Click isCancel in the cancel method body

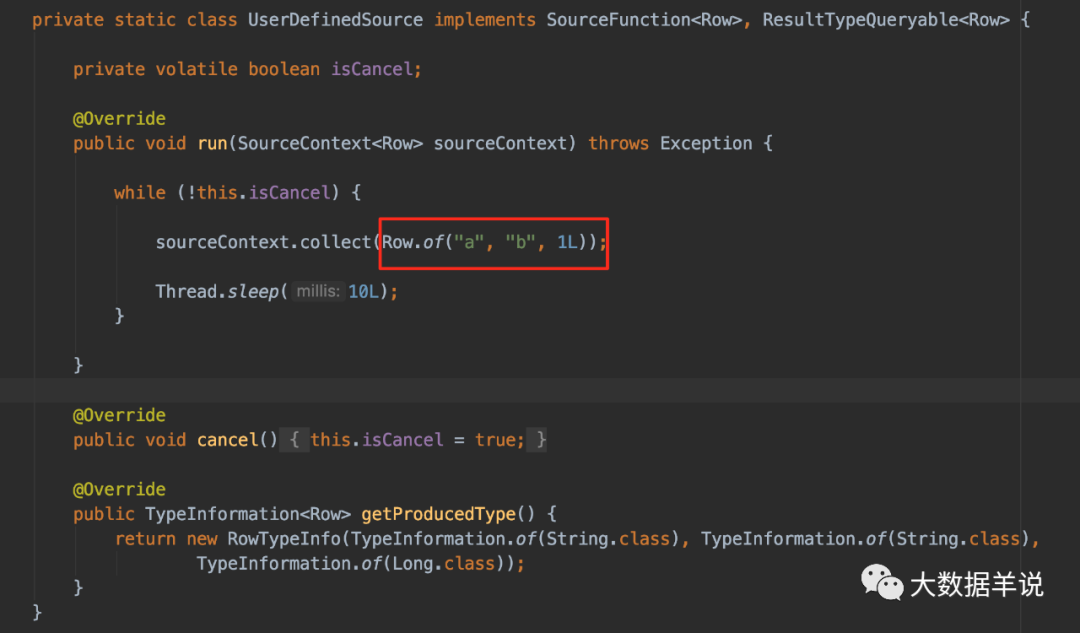click(x=403, y=440)
